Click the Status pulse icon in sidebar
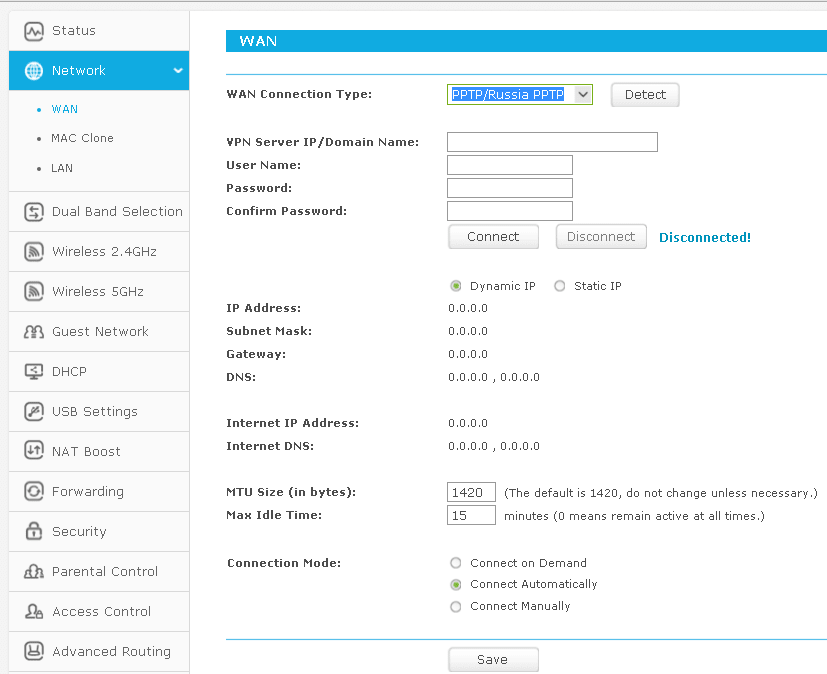 pos(34,31)
